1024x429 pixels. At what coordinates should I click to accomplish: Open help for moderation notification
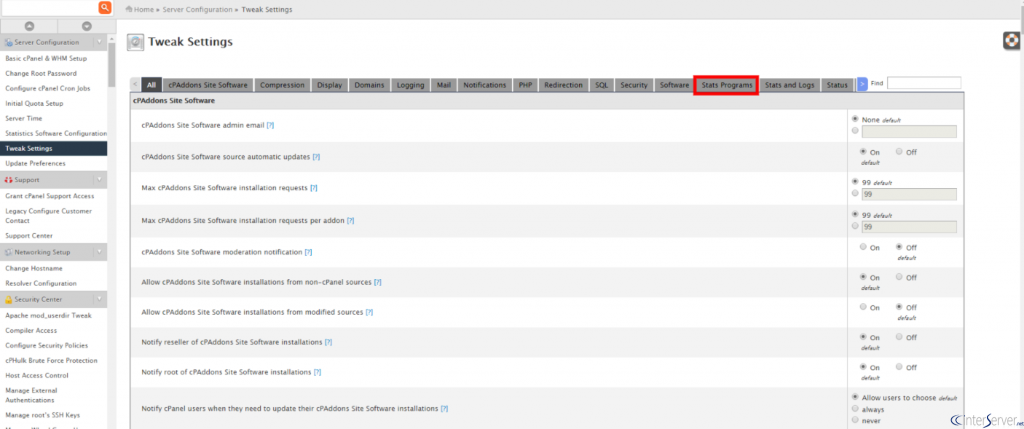[308, 252]
